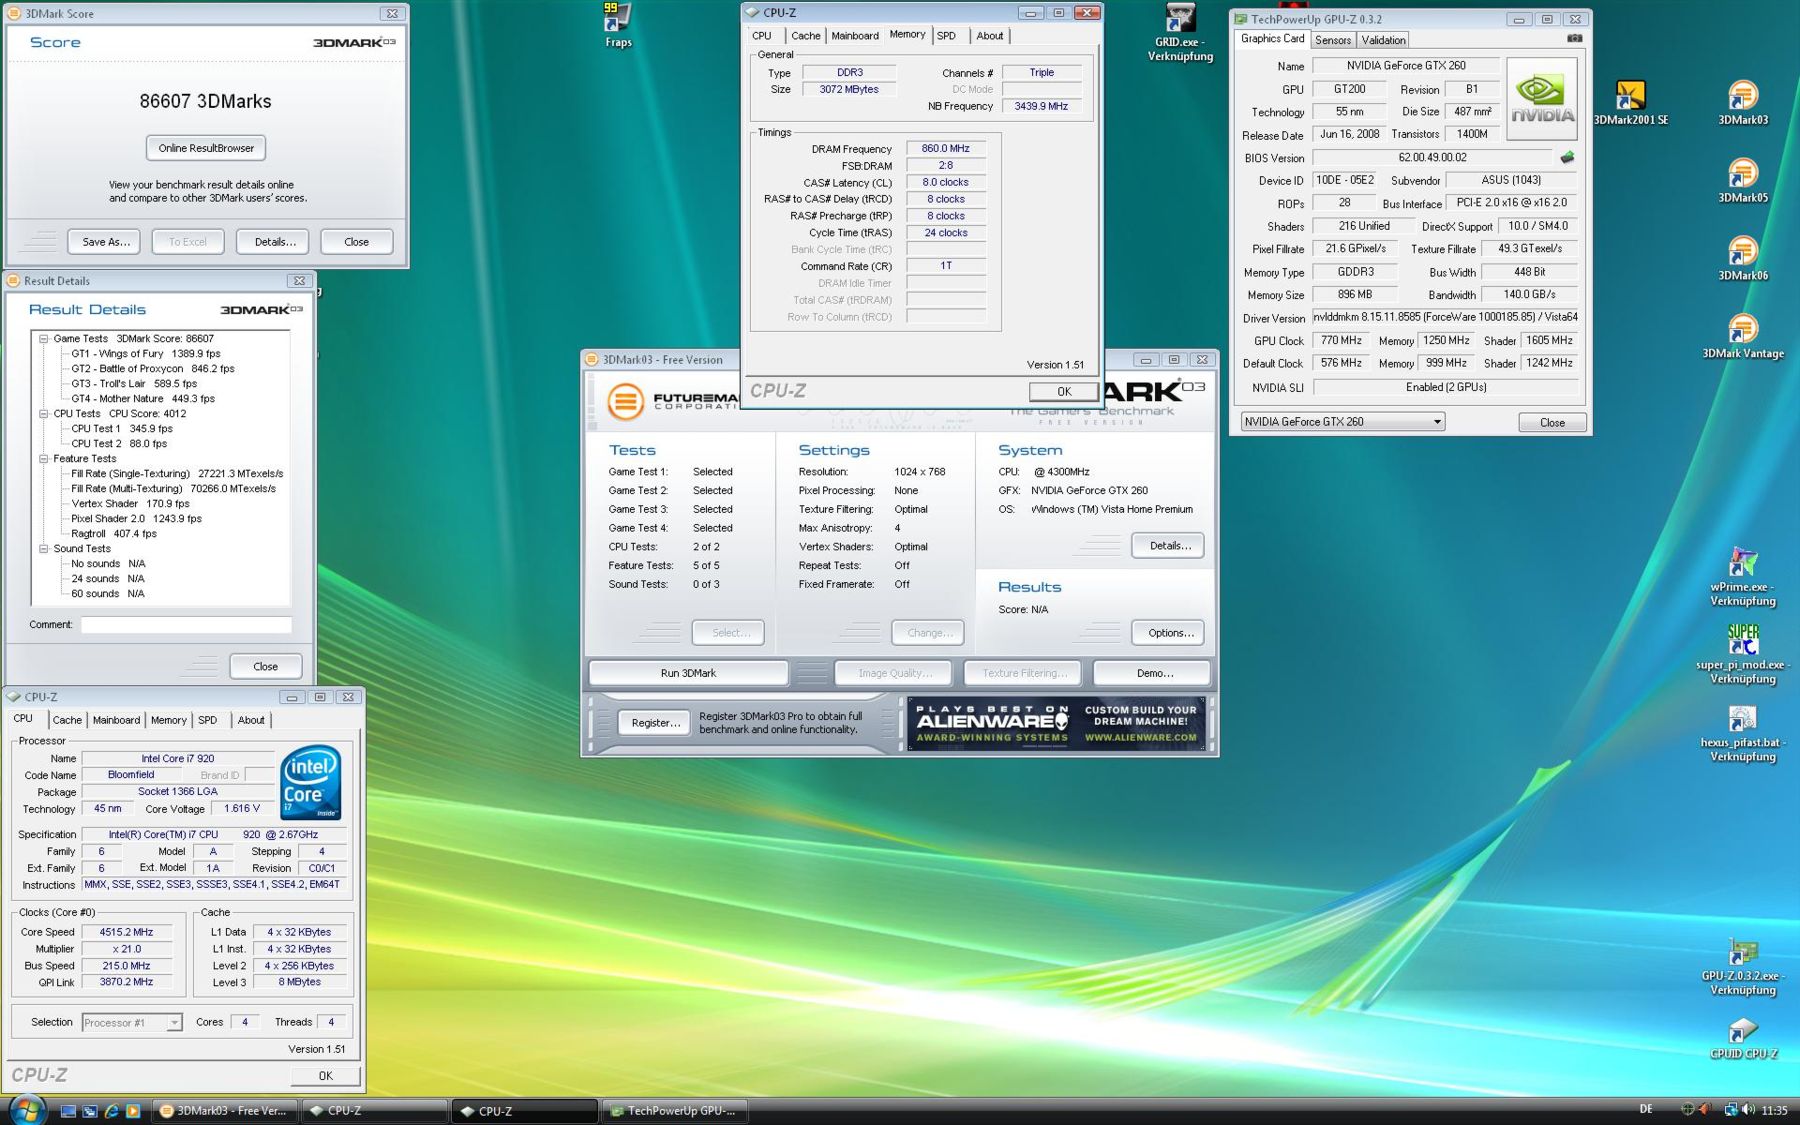Click the Alienware advertisement banner
Image resolution: width=1800 pixels, height=1125 pixels.
coord(1056,724)
